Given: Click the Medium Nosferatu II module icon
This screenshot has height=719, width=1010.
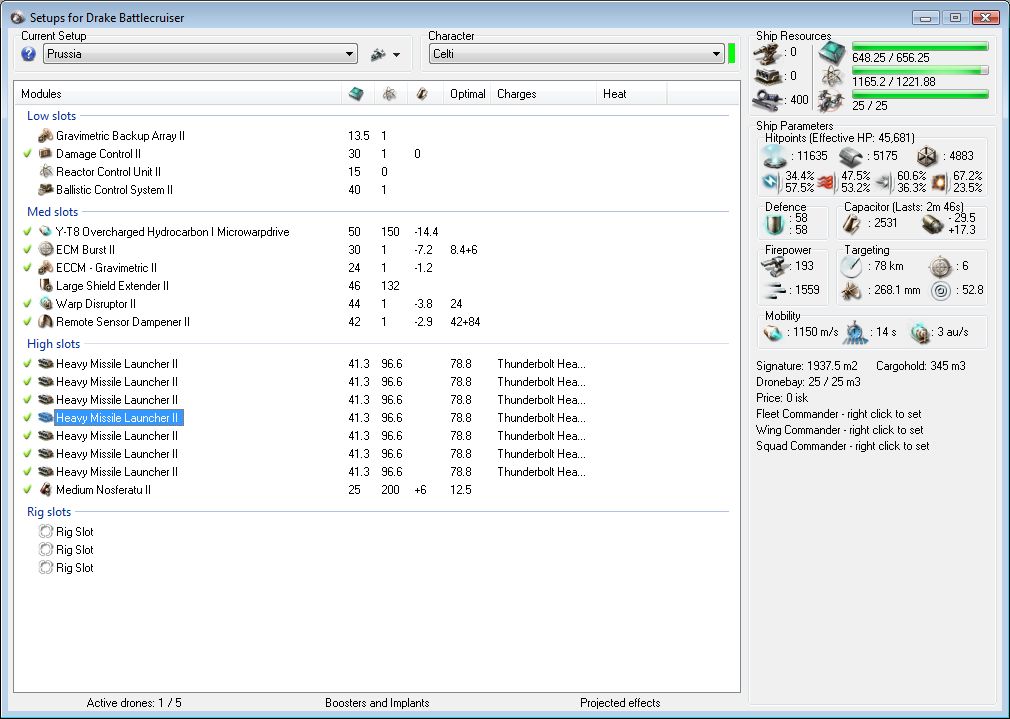Looking at the screenshot, I should 45,490.
